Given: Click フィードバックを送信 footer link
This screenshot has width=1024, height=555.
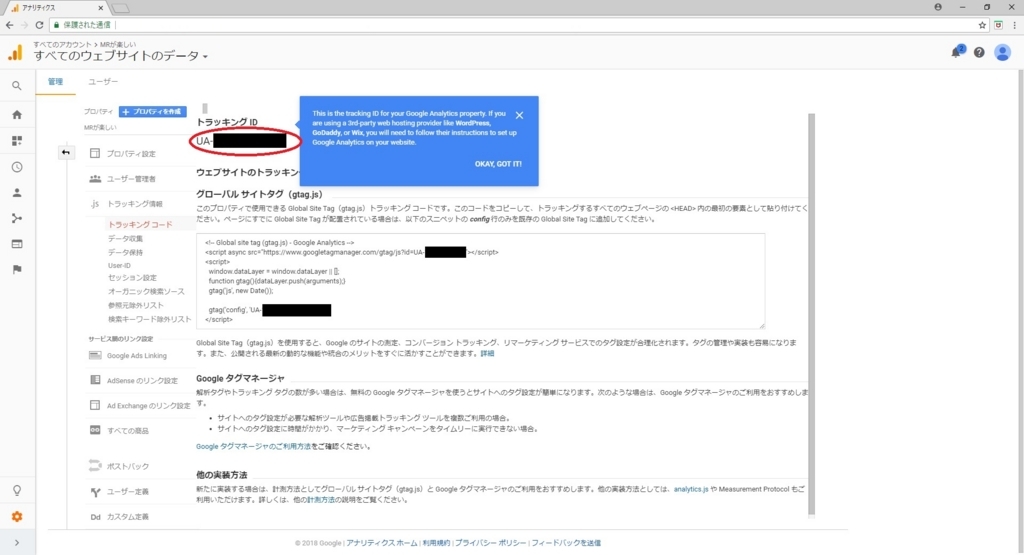Looking at the screenshot, I should click(566, 543).
